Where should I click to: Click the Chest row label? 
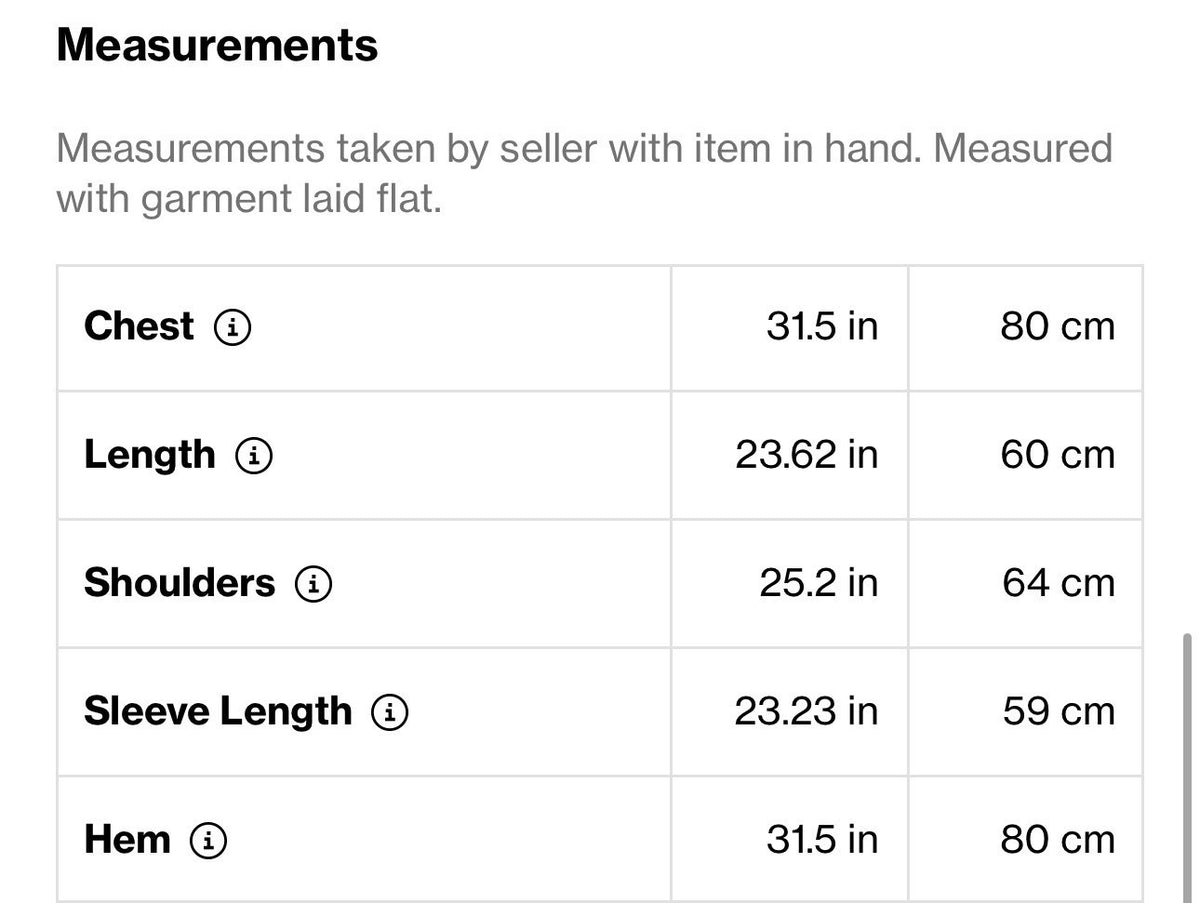pyautogui.click(x=139, y=326)
